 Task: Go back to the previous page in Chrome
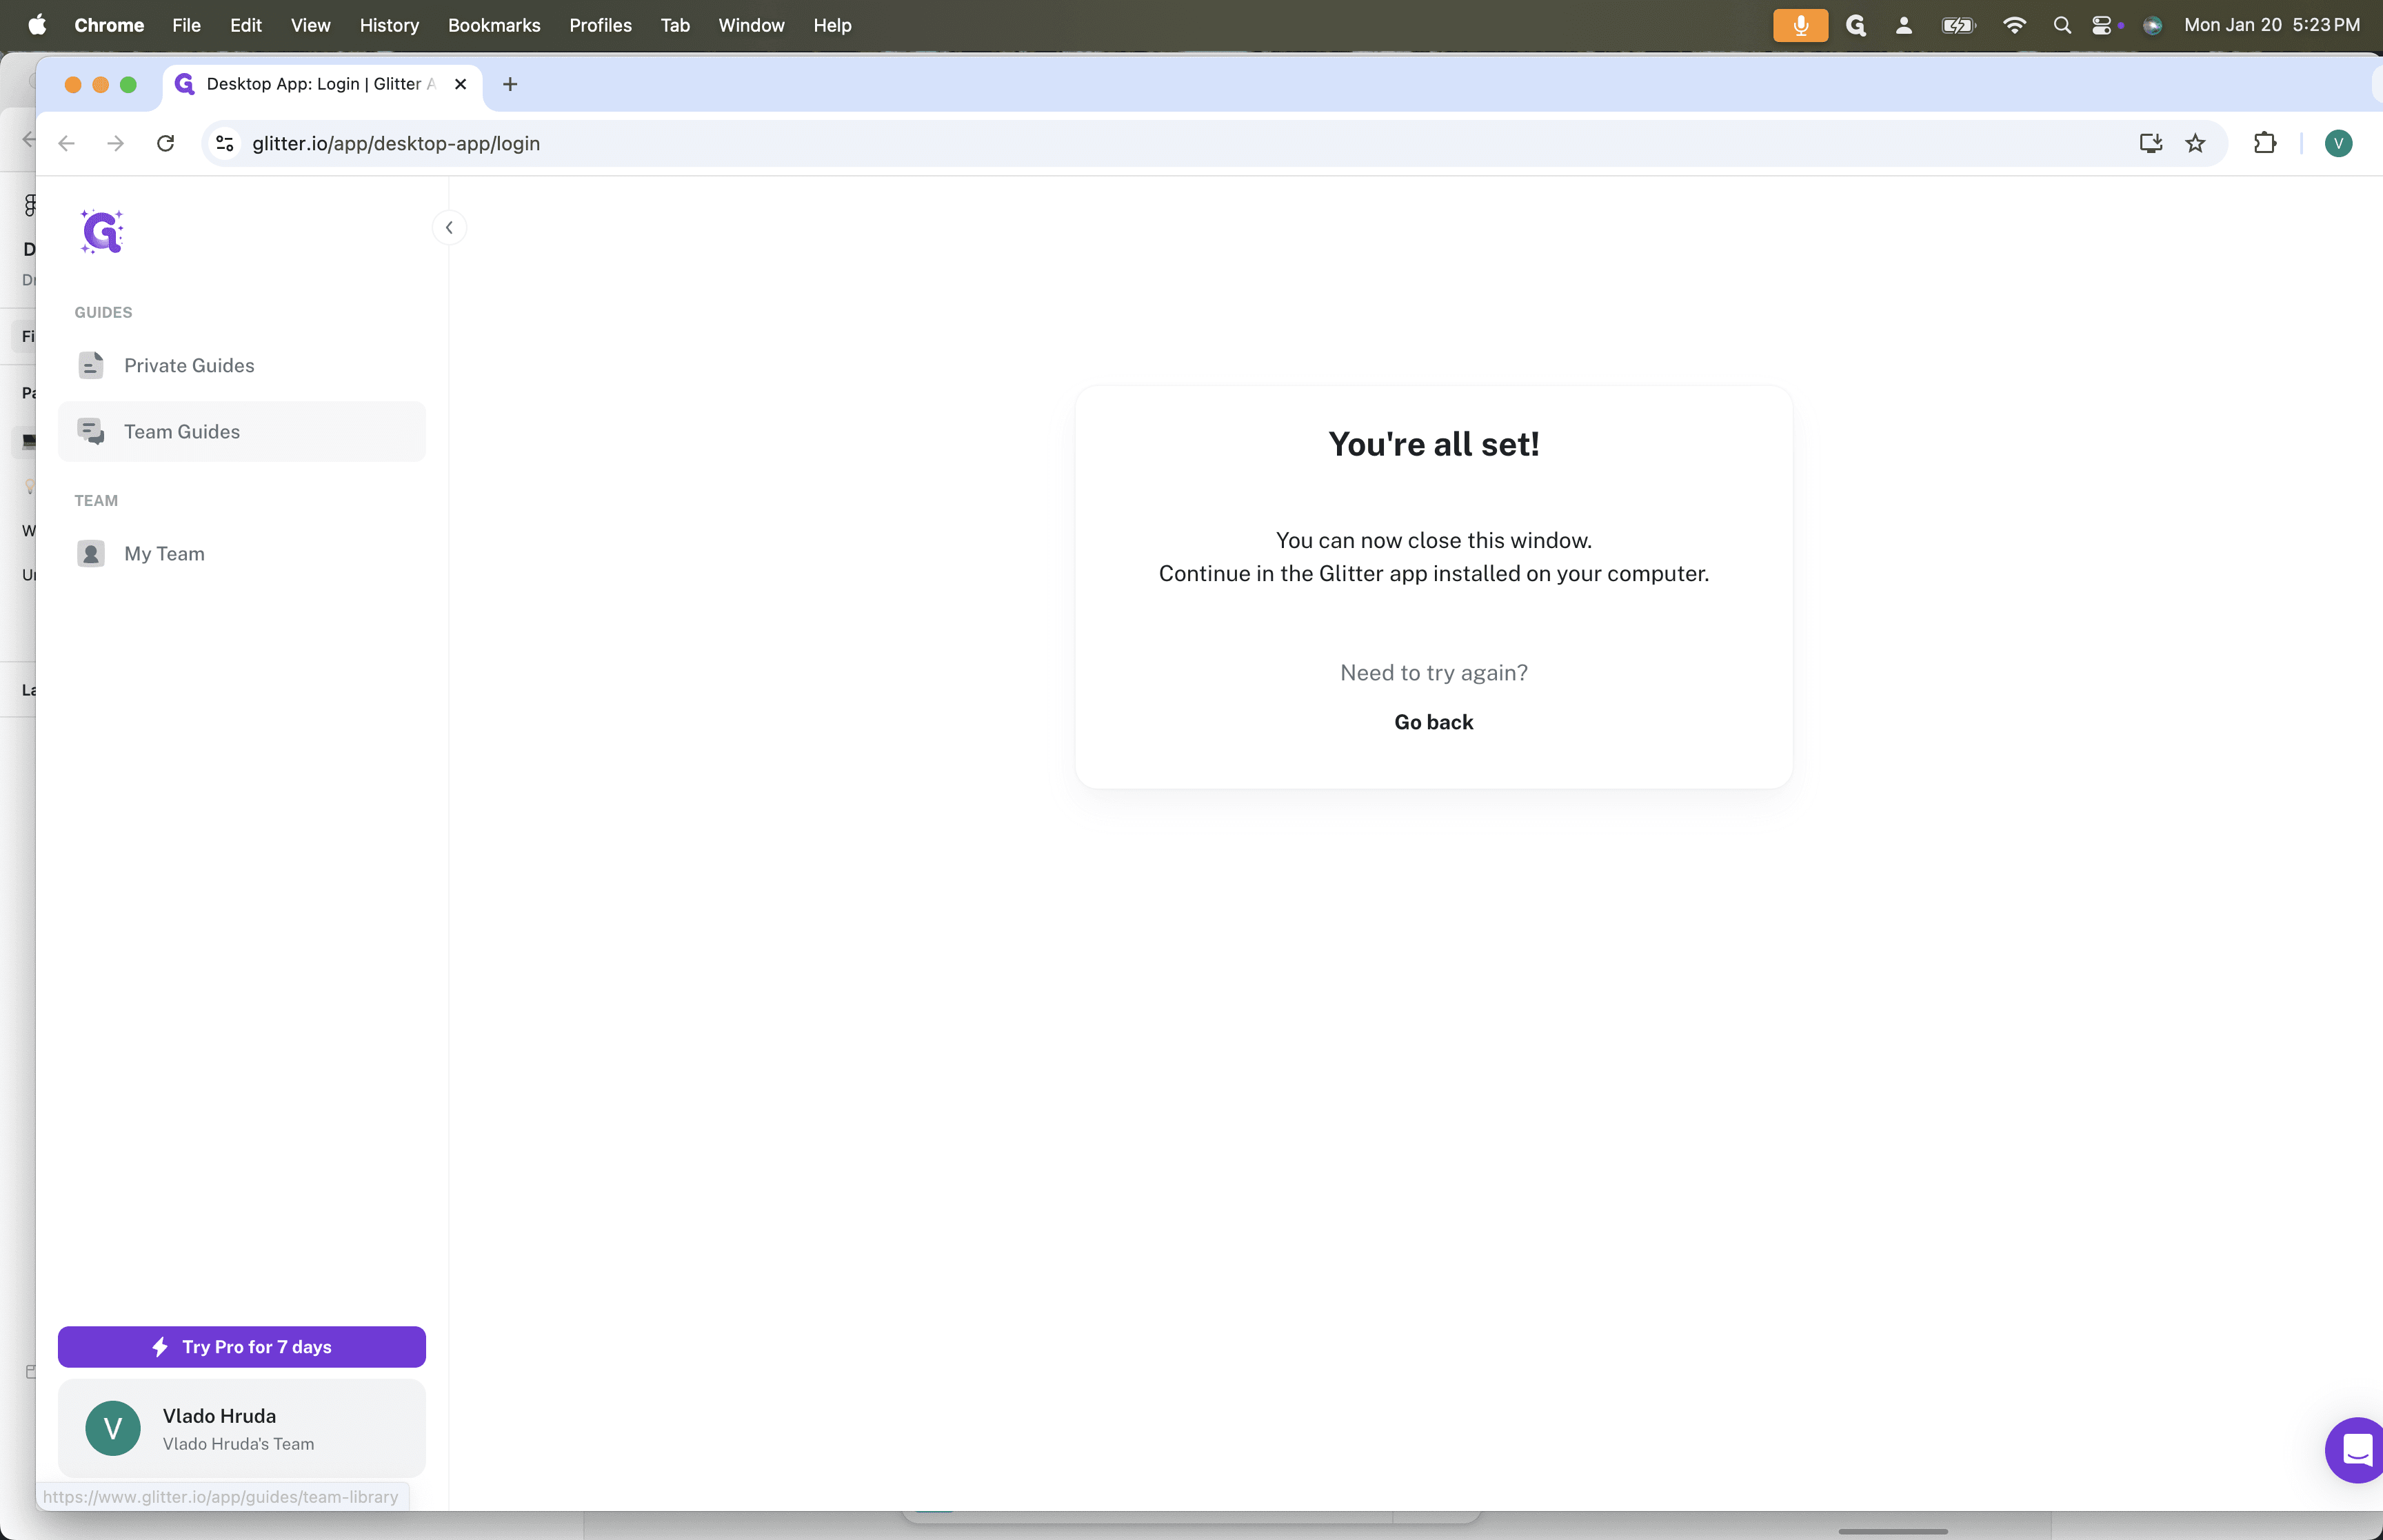pyautogui.click(x=67, y=144)
